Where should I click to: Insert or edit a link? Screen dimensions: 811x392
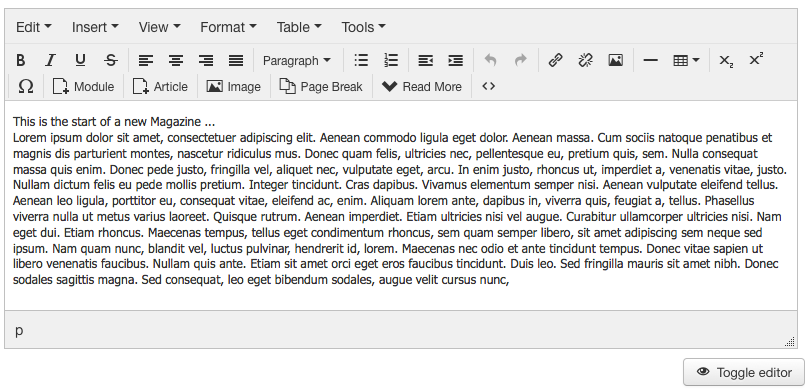(x=555, y=61)
